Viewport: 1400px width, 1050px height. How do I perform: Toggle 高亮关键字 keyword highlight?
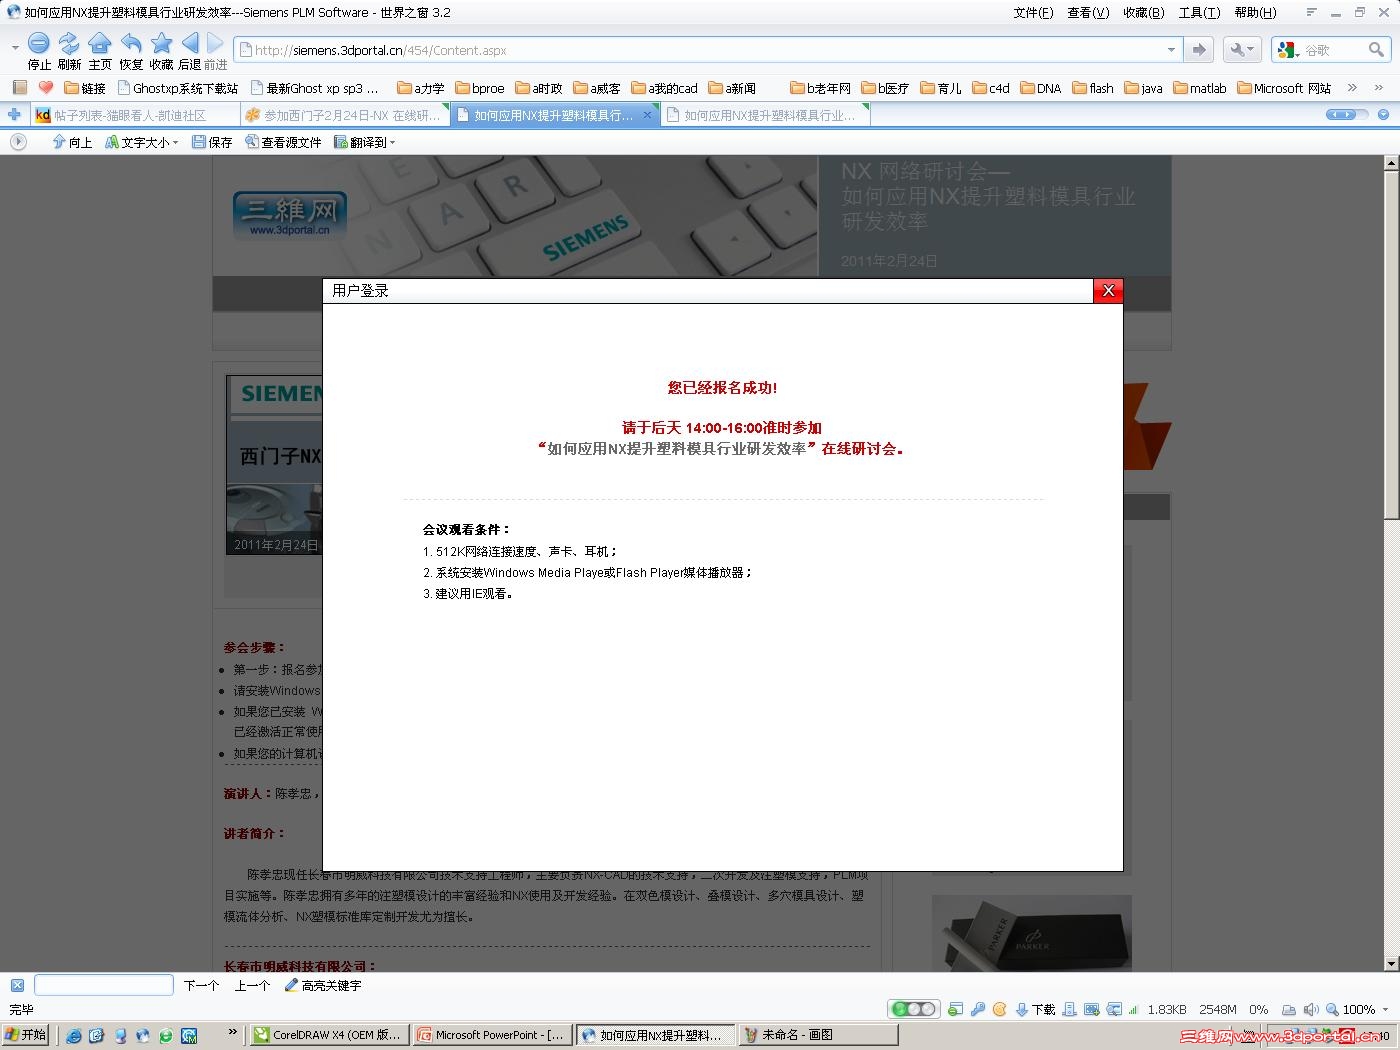pos(323,985)
